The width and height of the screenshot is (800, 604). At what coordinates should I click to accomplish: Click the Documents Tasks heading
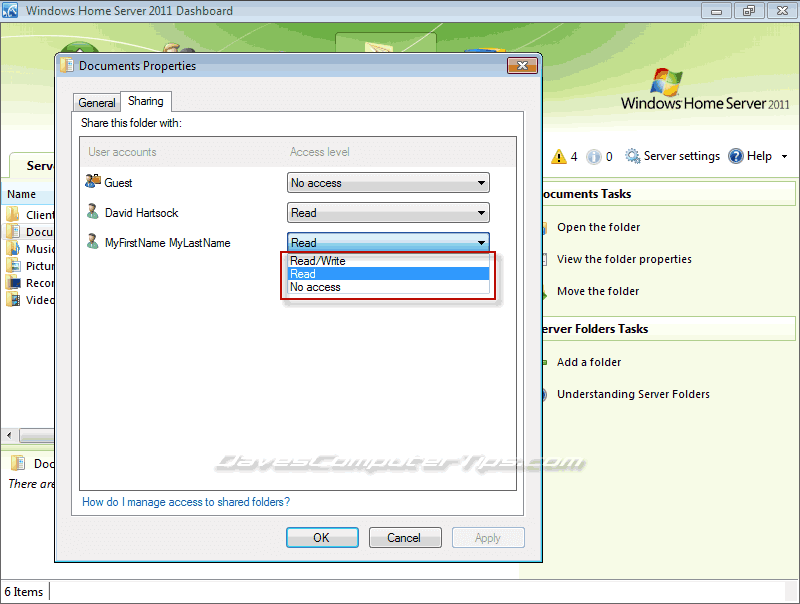coord(586,194)
